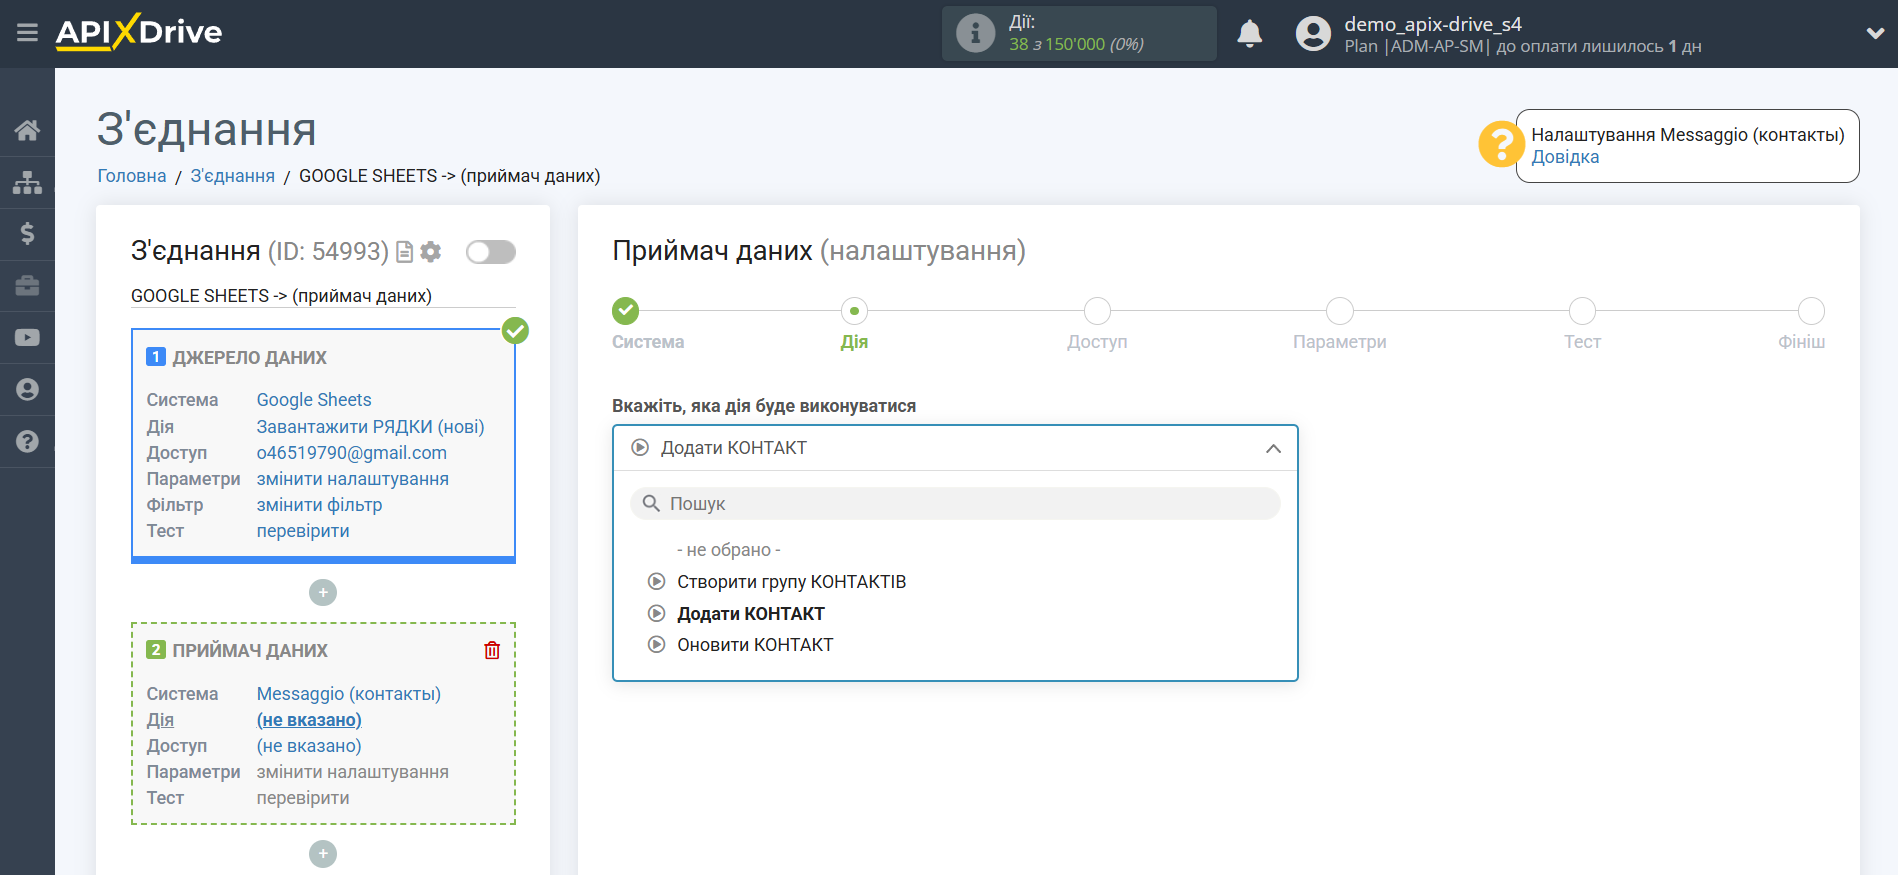Go to Параметри step

pos(1340,311)
